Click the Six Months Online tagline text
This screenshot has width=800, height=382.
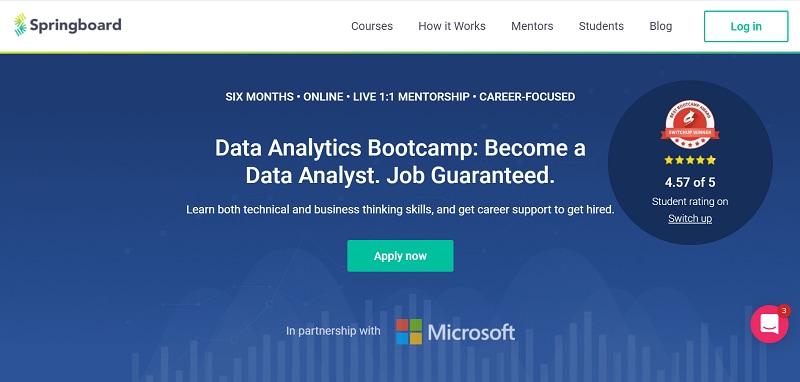(x=401, y=96)
